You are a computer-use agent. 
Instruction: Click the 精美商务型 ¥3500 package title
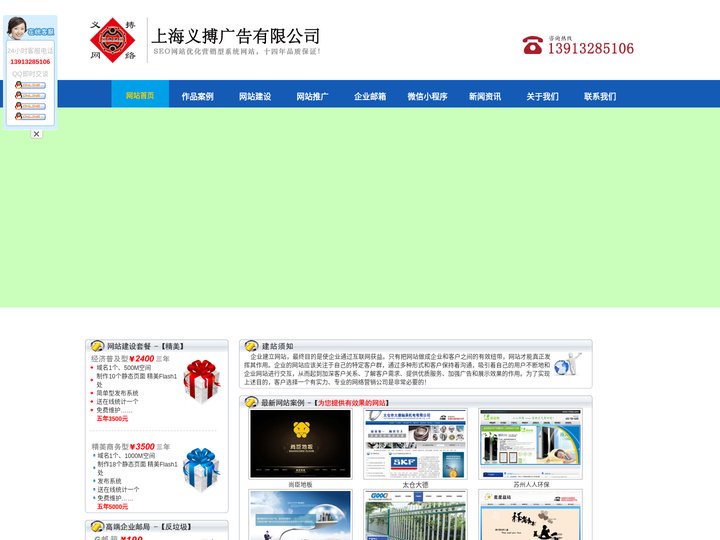[x=131, y=447]
